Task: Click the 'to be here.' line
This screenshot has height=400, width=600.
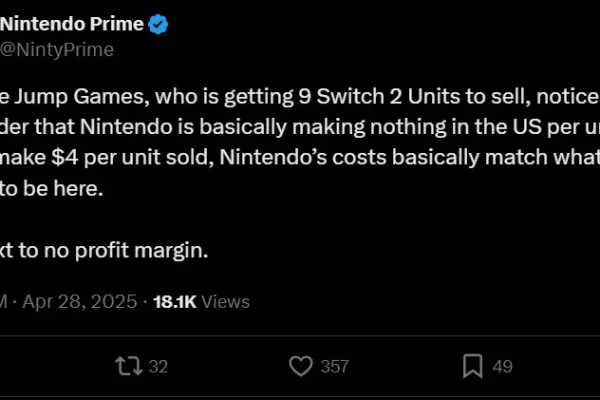Action: coord(52,188)
